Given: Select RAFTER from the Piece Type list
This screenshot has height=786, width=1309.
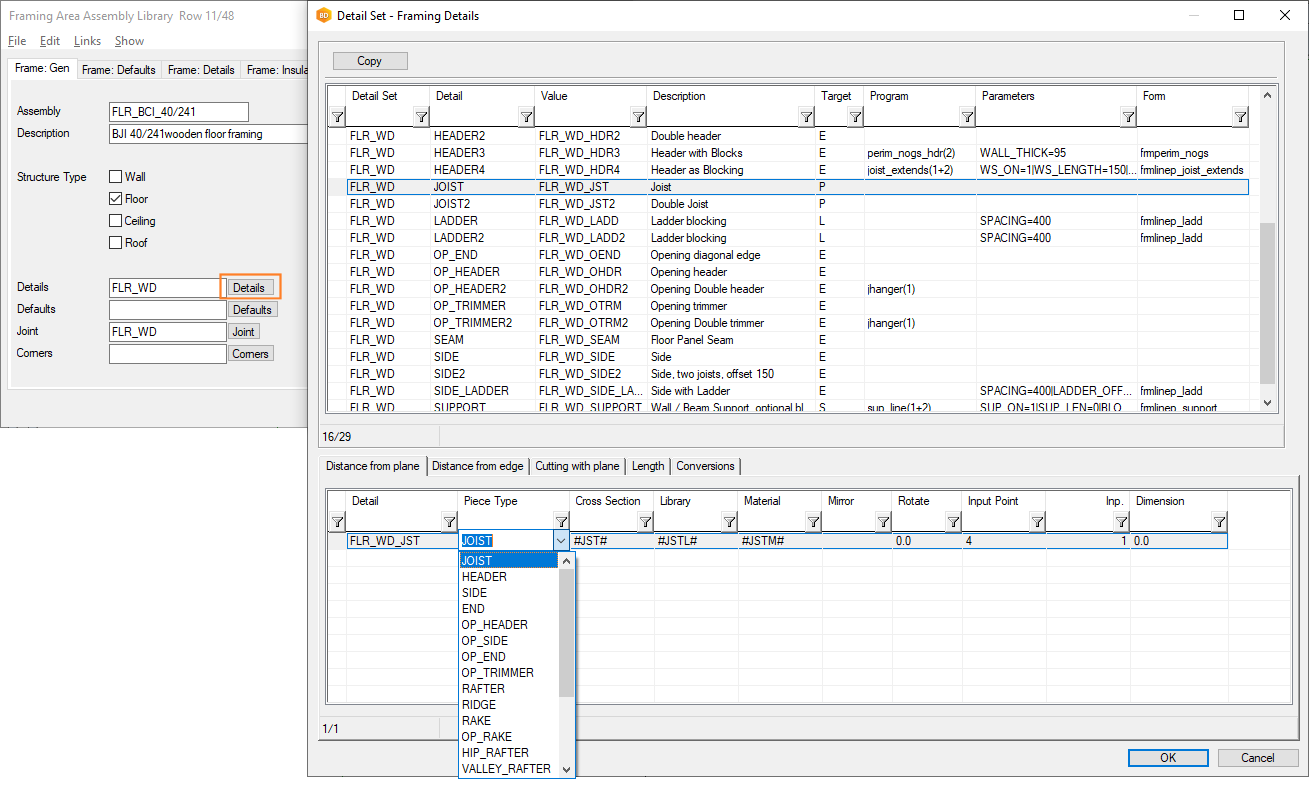Looking at the screenshot, I should click(483, 689).
